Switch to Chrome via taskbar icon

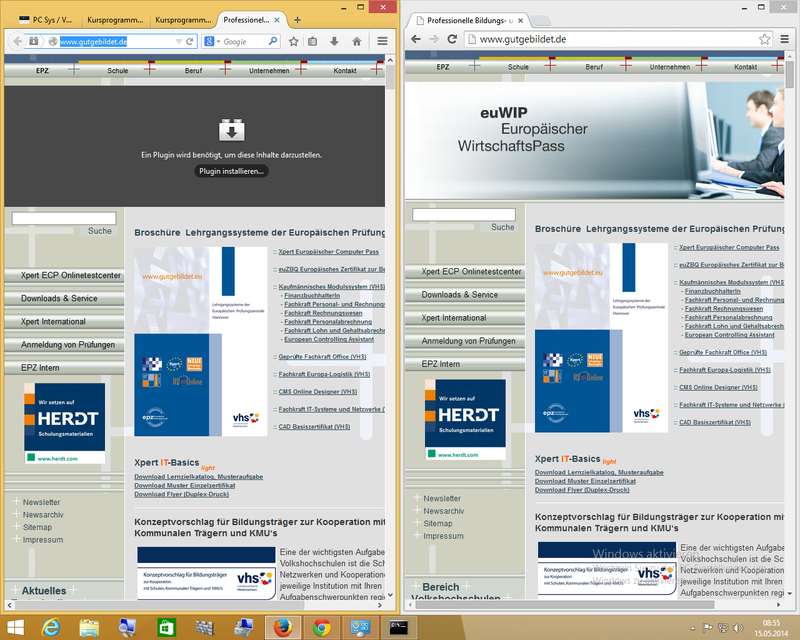pyautogui.click(x=321, y=627)
